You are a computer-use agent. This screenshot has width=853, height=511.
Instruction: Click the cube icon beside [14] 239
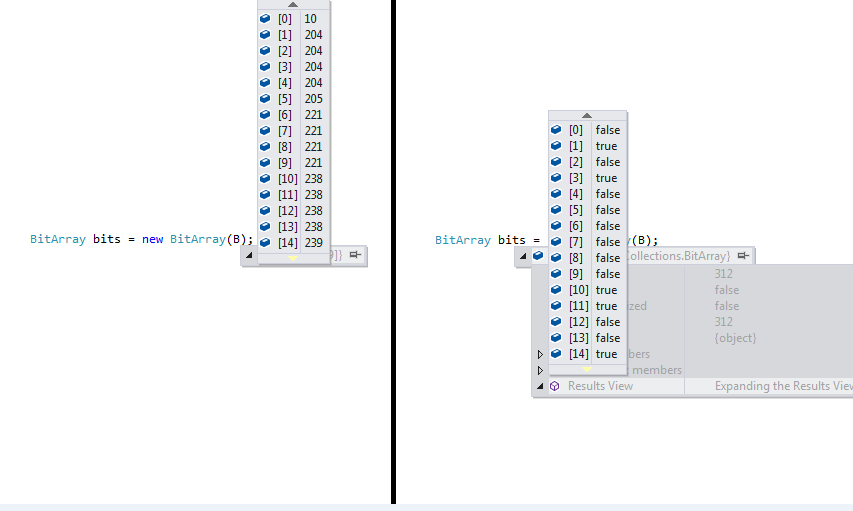[x=265, y=242]
